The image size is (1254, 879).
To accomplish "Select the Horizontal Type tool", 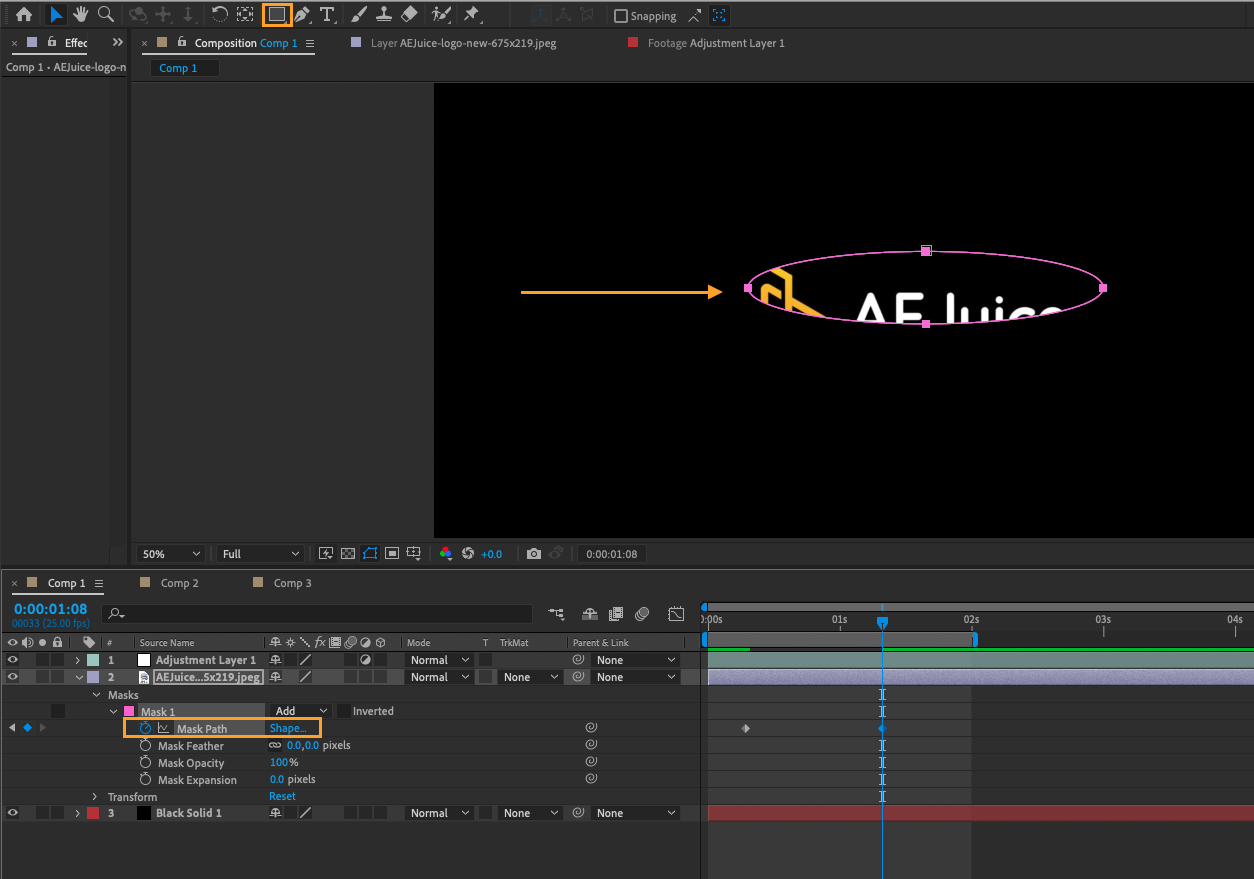I will 326,15.
